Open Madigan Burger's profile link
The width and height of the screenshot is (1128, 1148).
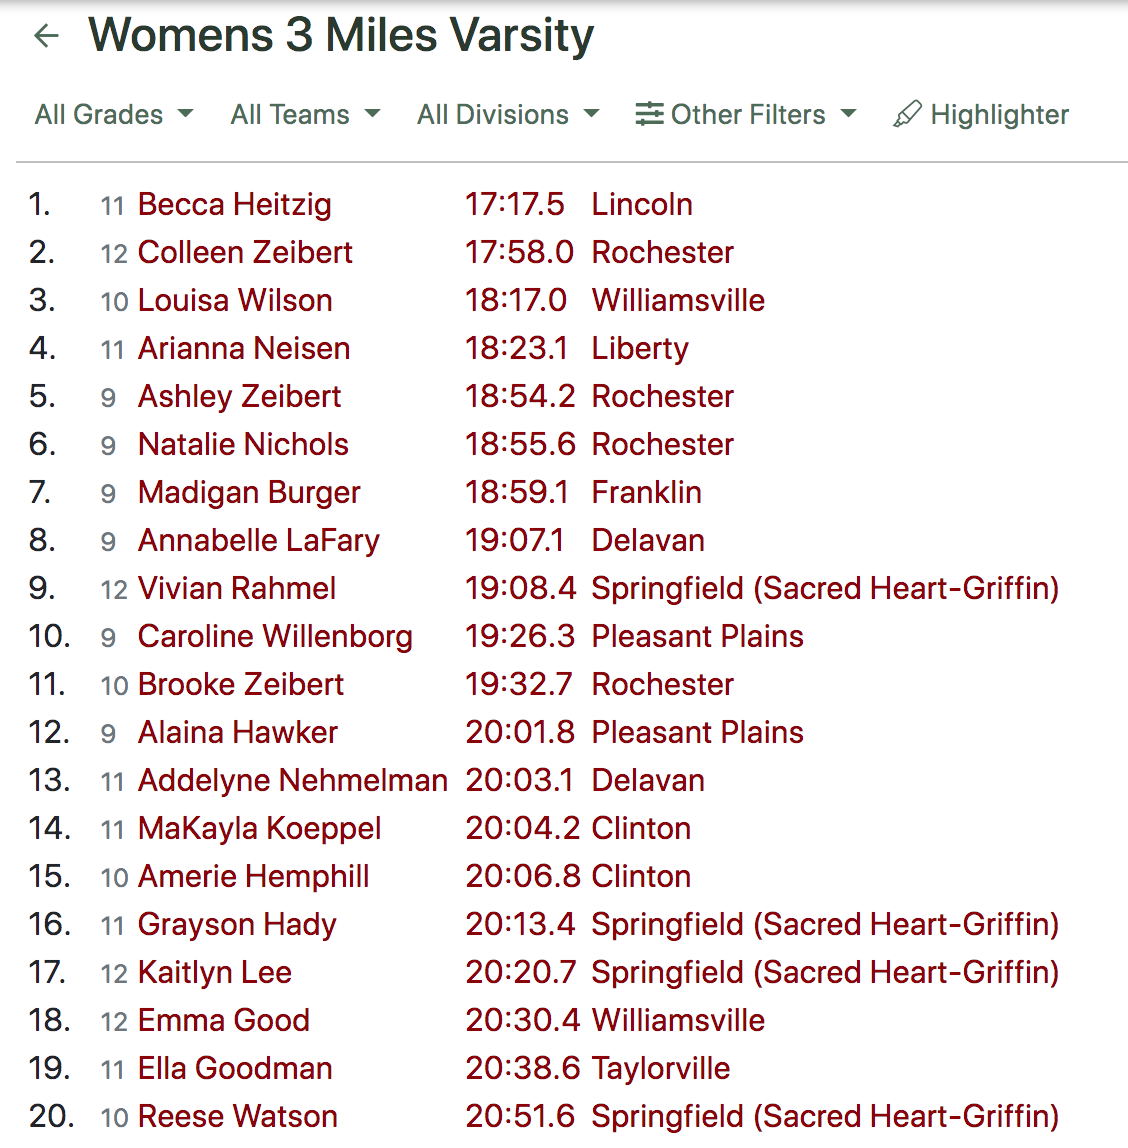pos(249,493)
